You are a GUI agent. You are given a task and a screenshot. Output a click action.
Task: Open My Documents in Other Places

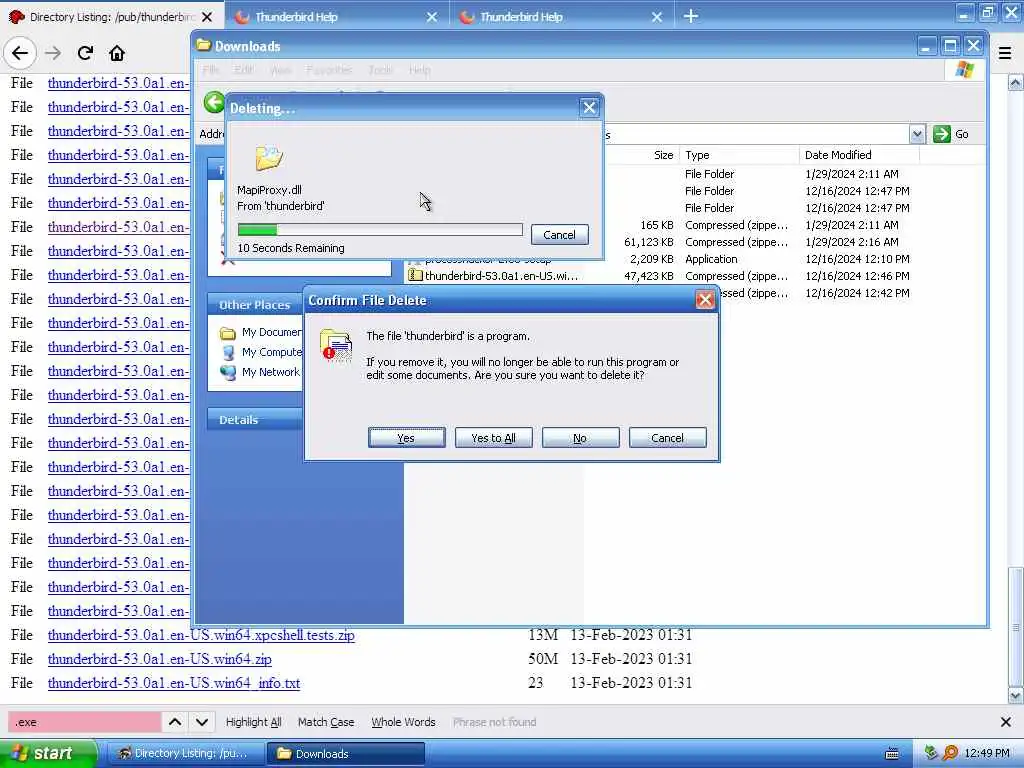(x=262, y=332)
